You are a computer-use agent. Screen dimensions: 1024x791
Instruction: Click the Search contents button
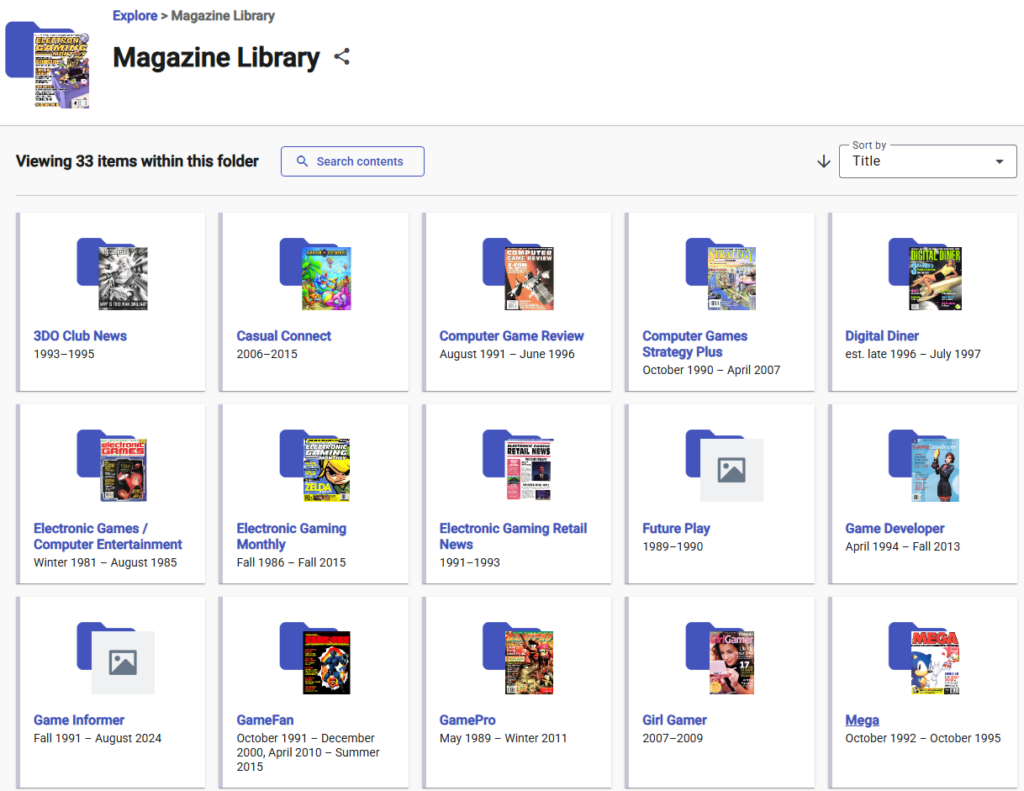pos(352,161)
